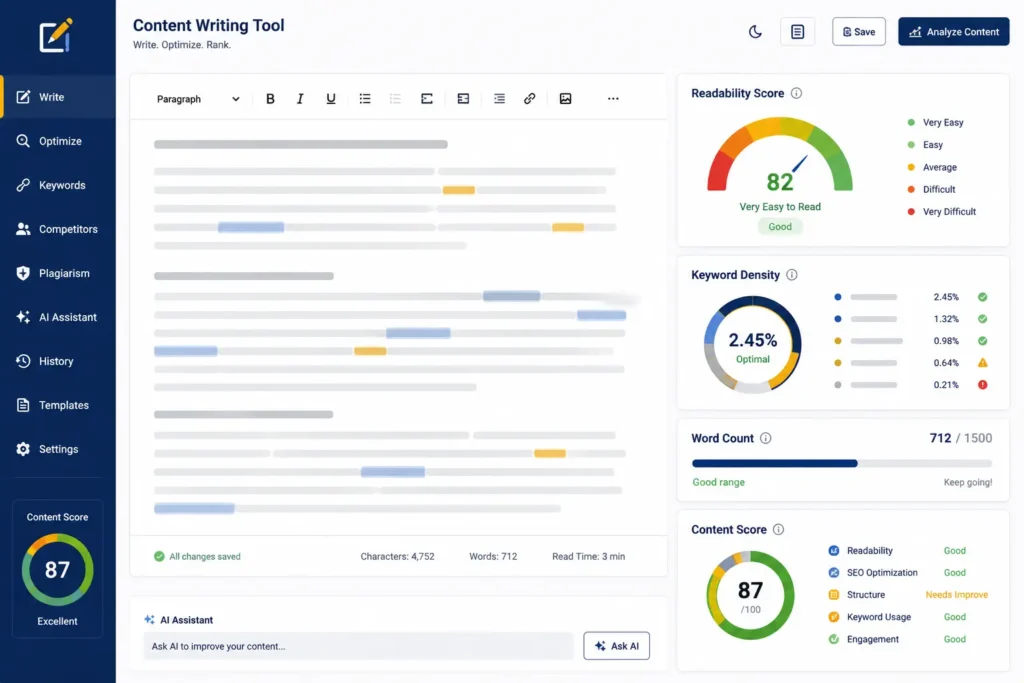Screen dimensions: 1024x683
Task: Insert a bulleted list
Action: [365, 99]
